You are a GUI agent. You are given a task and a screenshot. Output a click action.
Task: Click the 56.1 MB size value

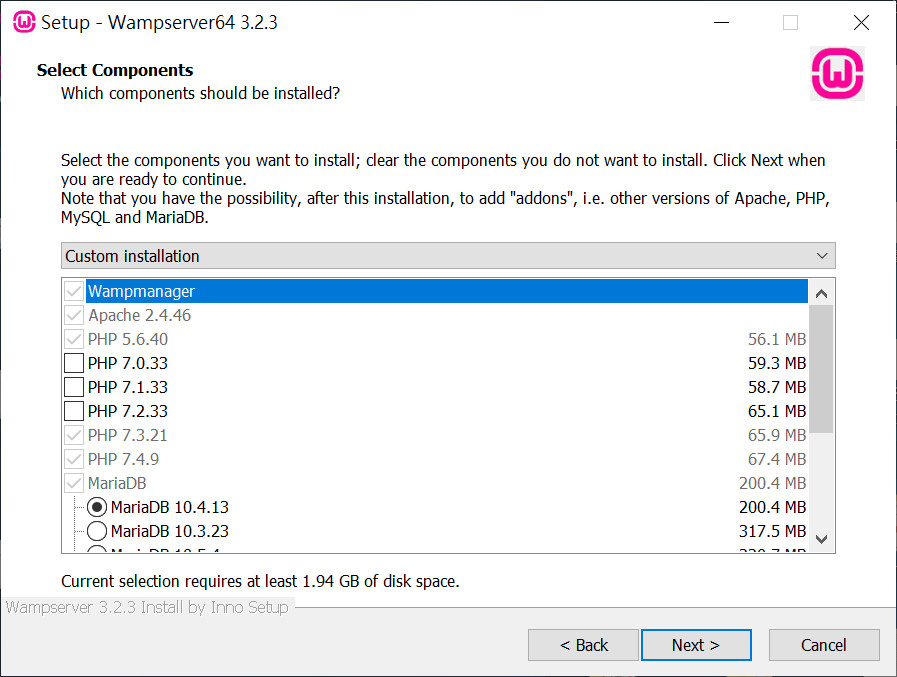[777, 339]
